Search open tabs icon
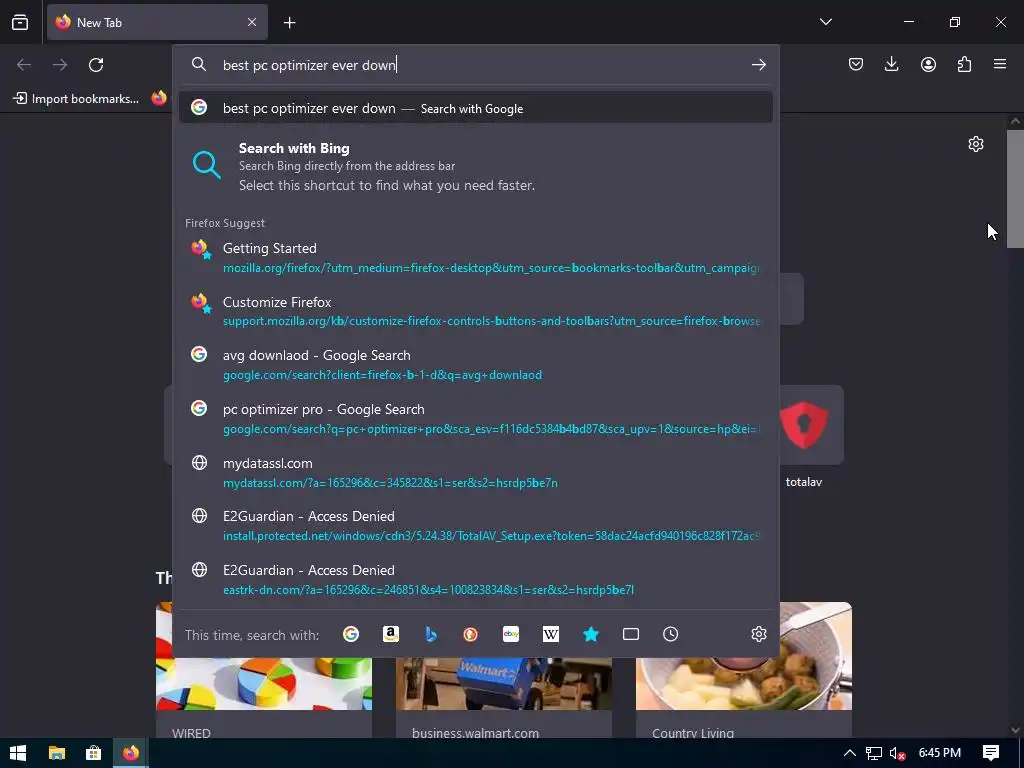Screen dimensions: 1024x768 pyautogui.click(x=631, y=634)
